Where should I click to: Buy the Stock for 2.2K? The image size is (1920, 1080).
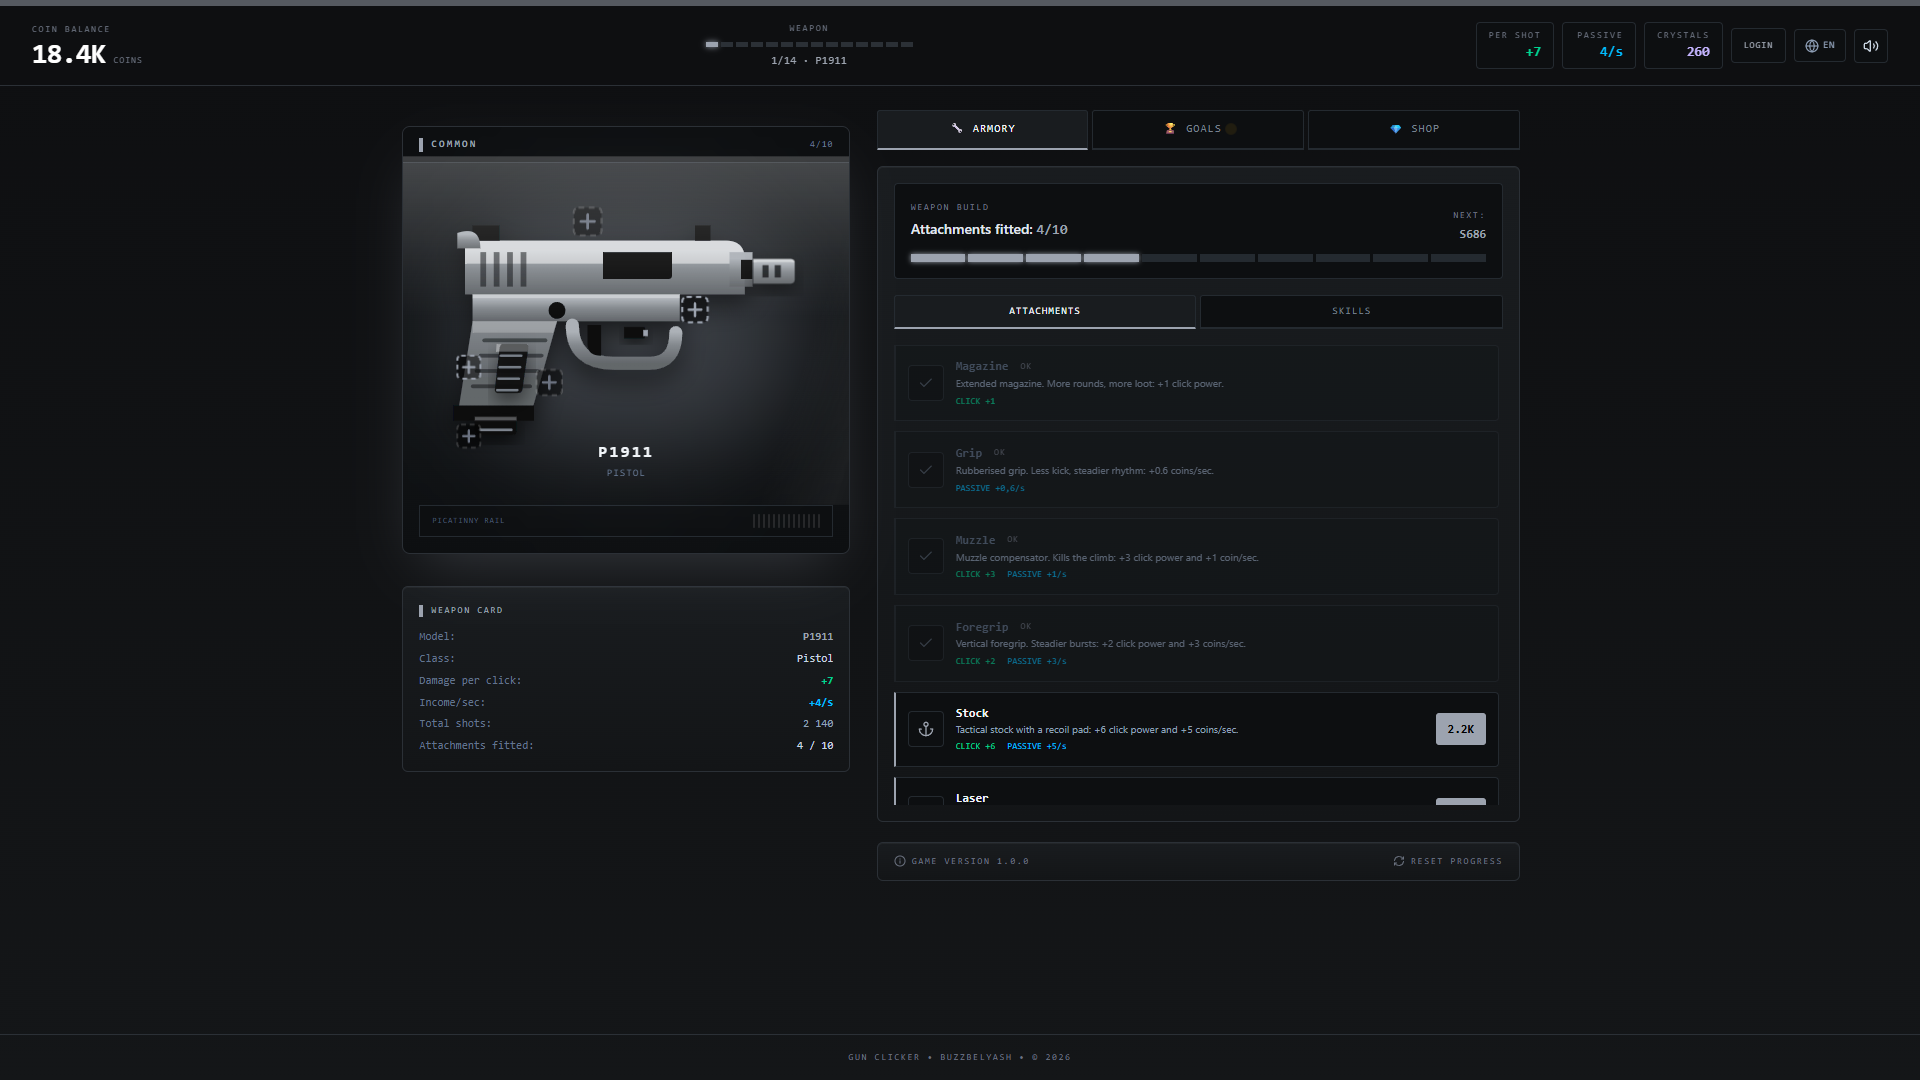[1460, 729]
